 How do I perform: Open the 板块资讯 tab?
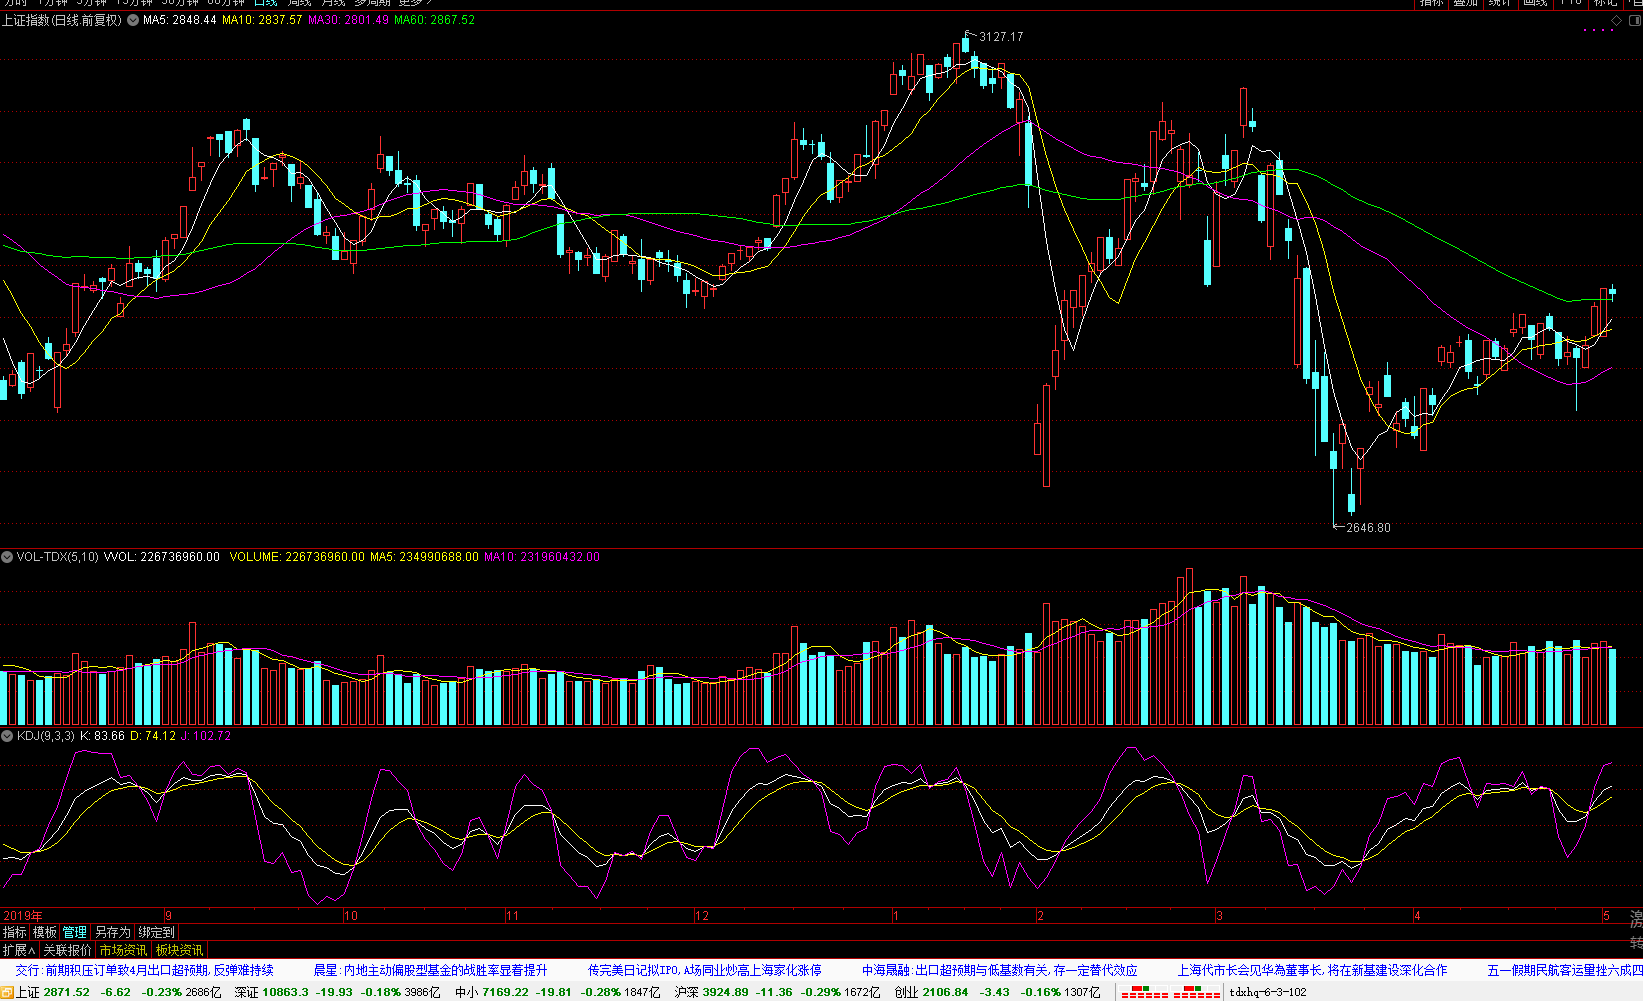pos(179,950)
